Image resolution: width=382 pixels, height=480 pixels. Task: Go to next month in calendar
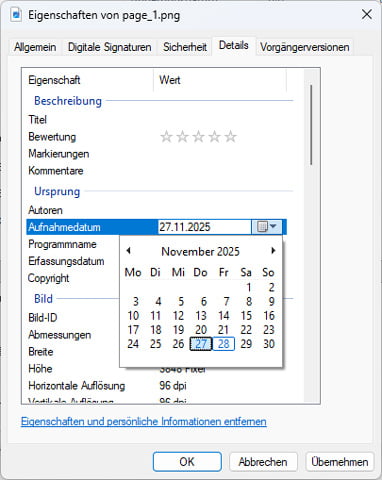tap(273, 251)
